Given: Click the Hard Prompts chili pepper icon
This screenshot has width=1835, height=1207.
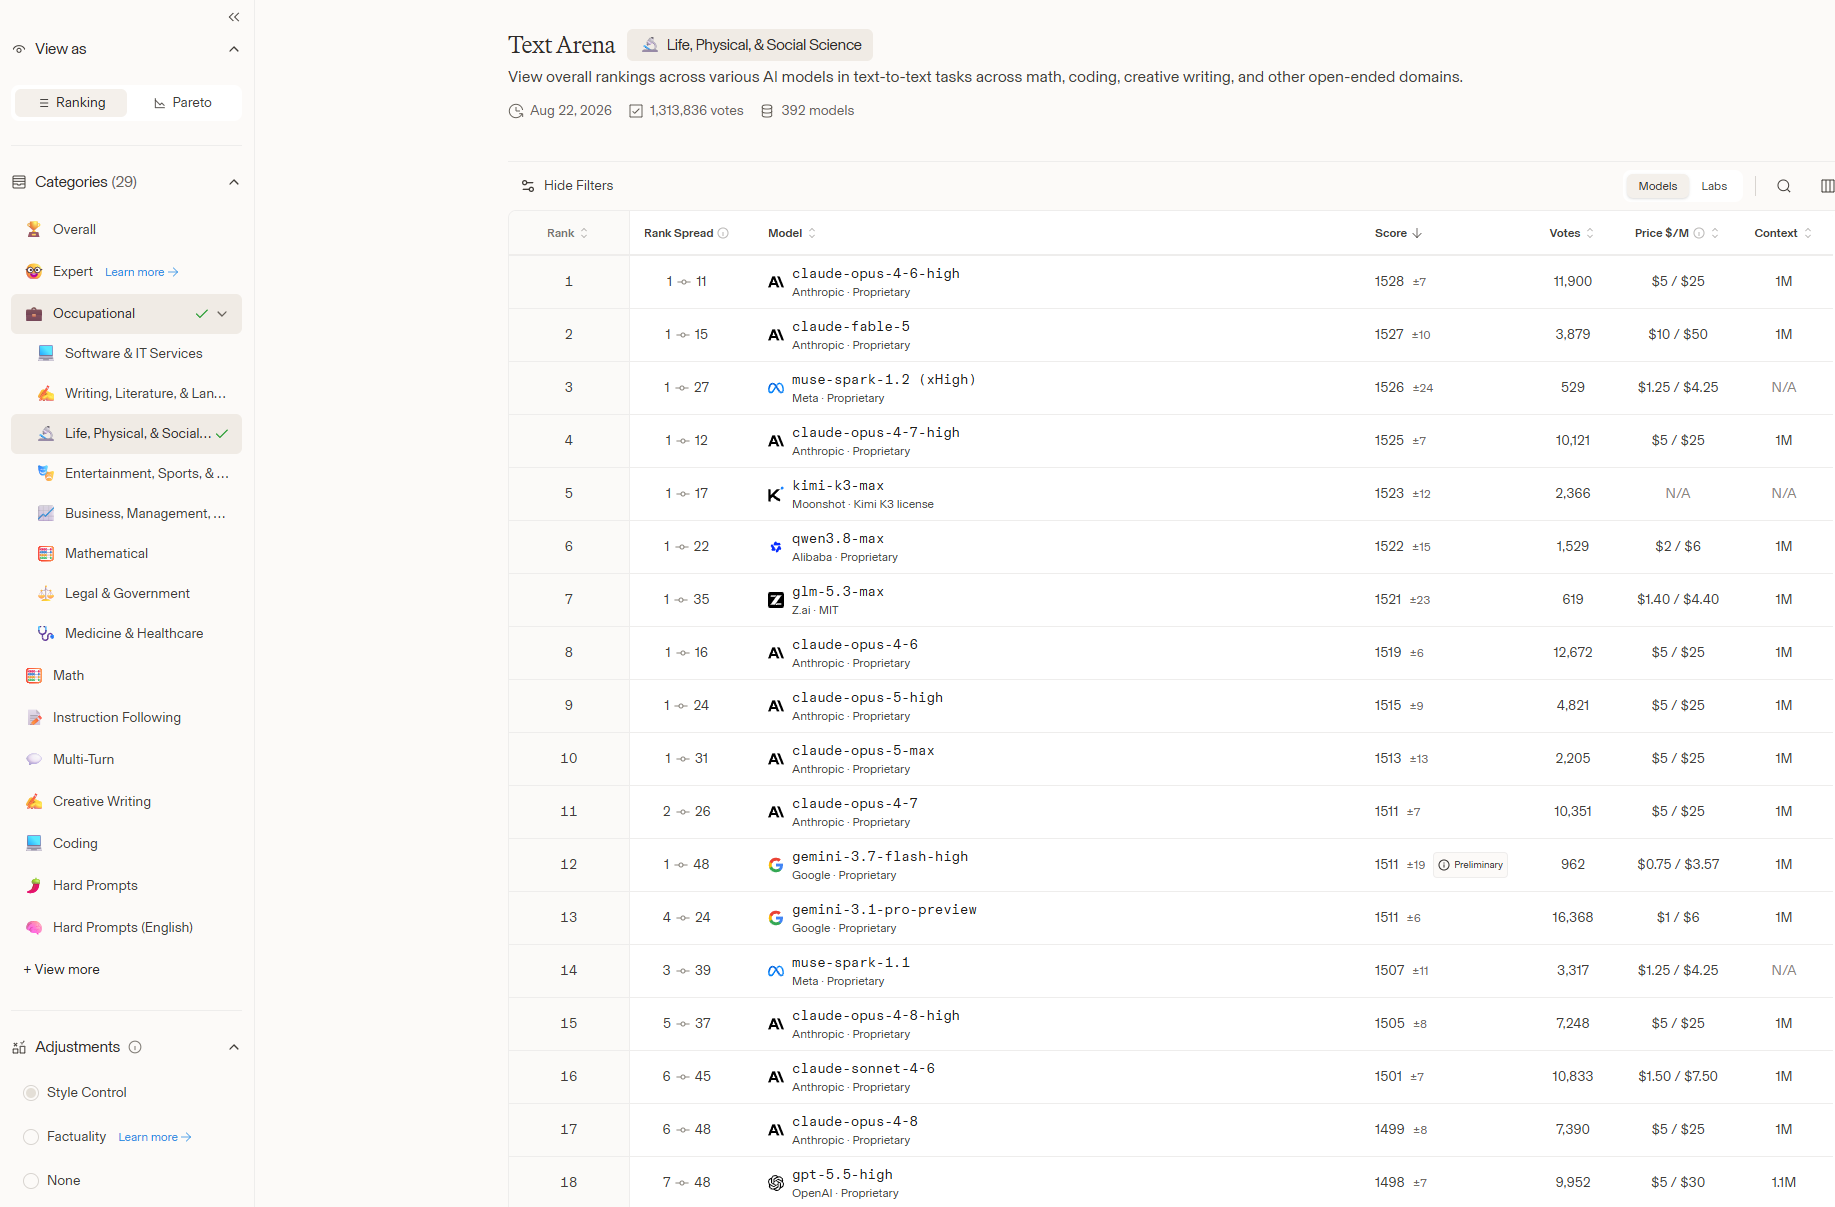Looking at the screenshot, I should (34, 885).
